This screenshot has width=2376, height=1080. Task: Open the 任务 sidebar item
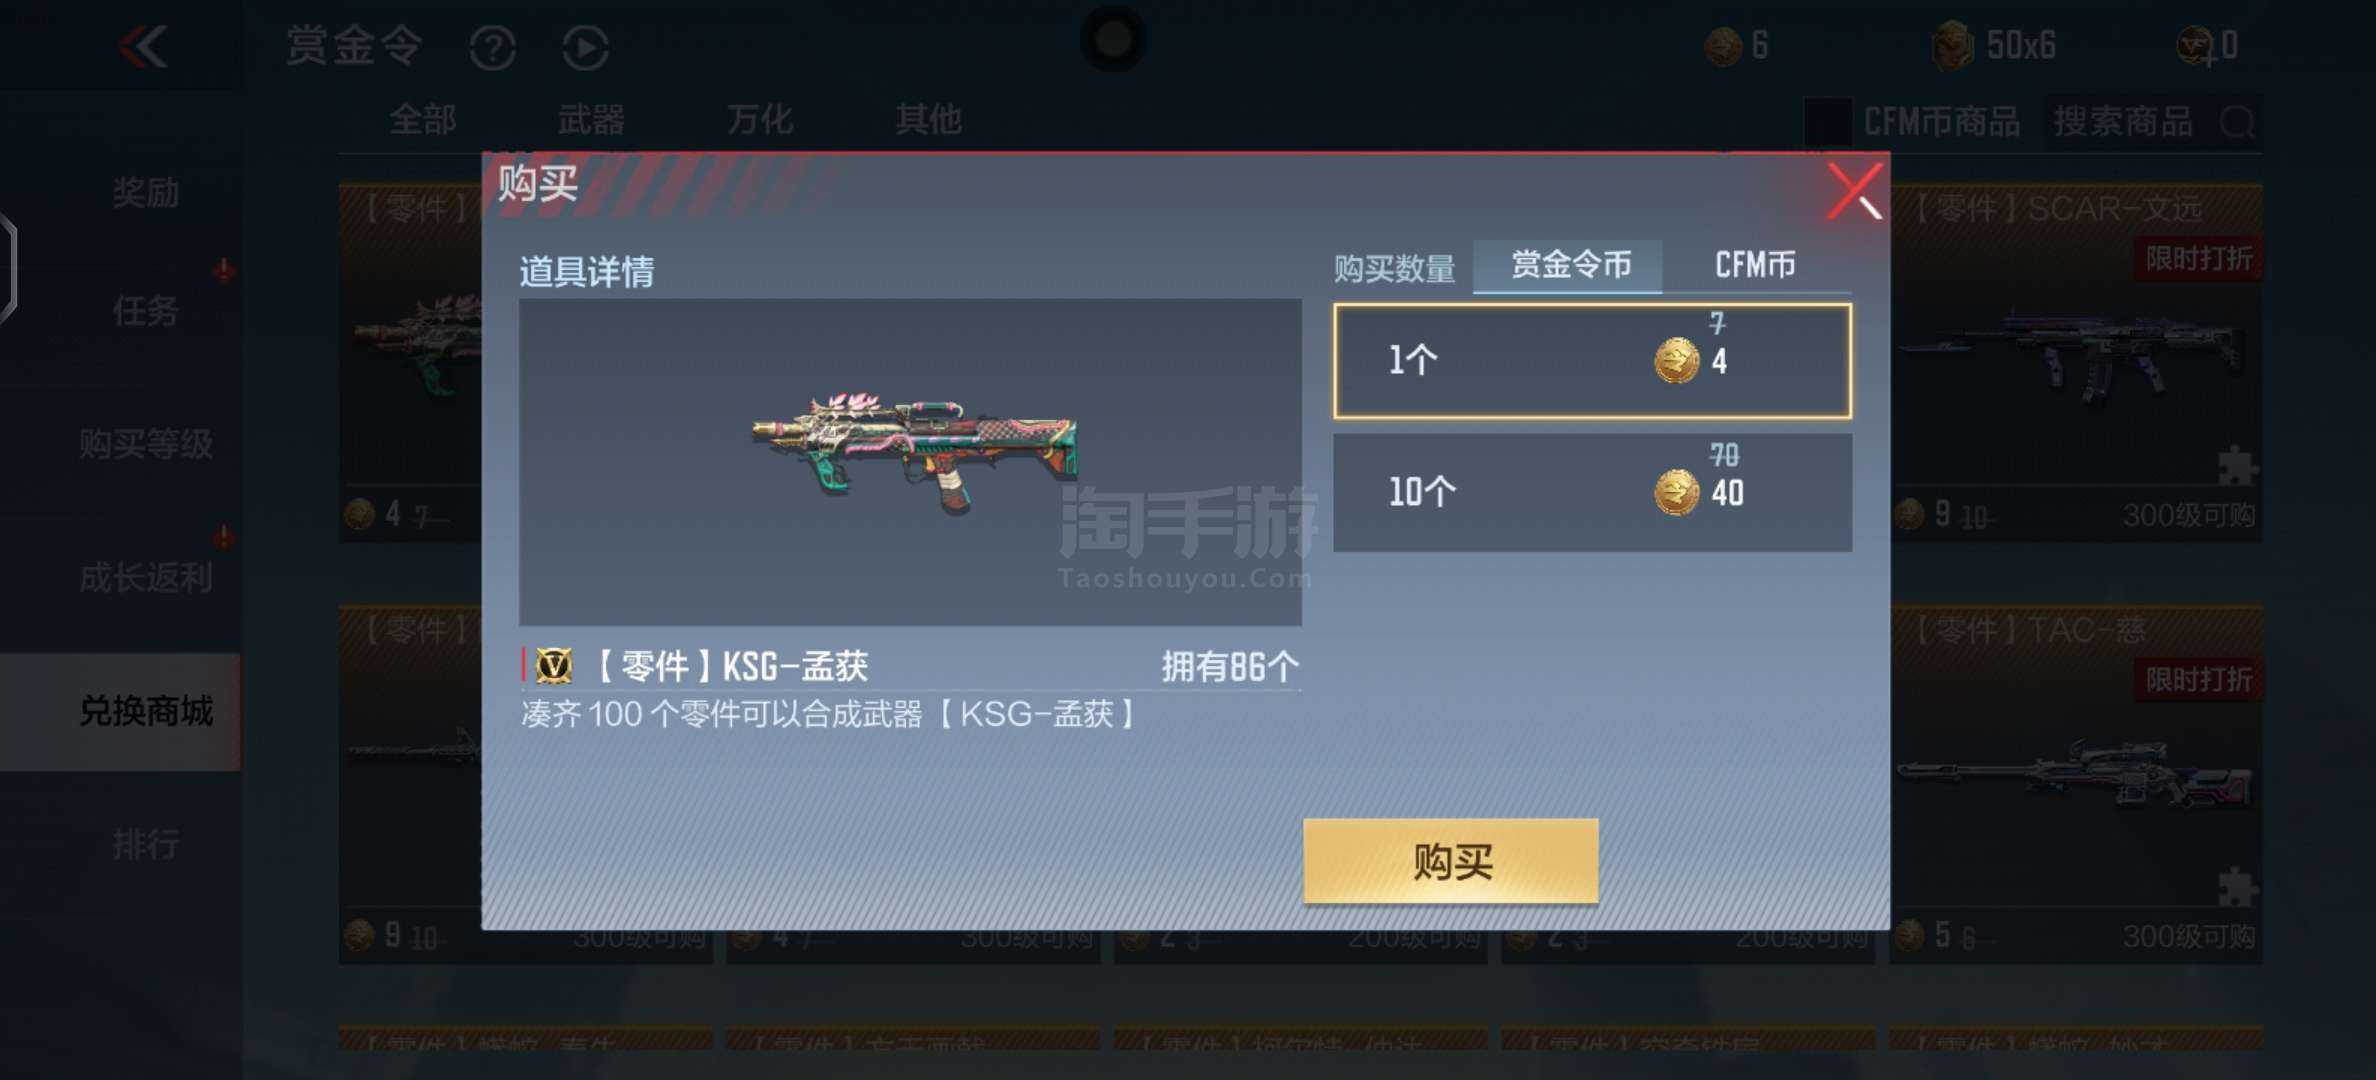145,311
